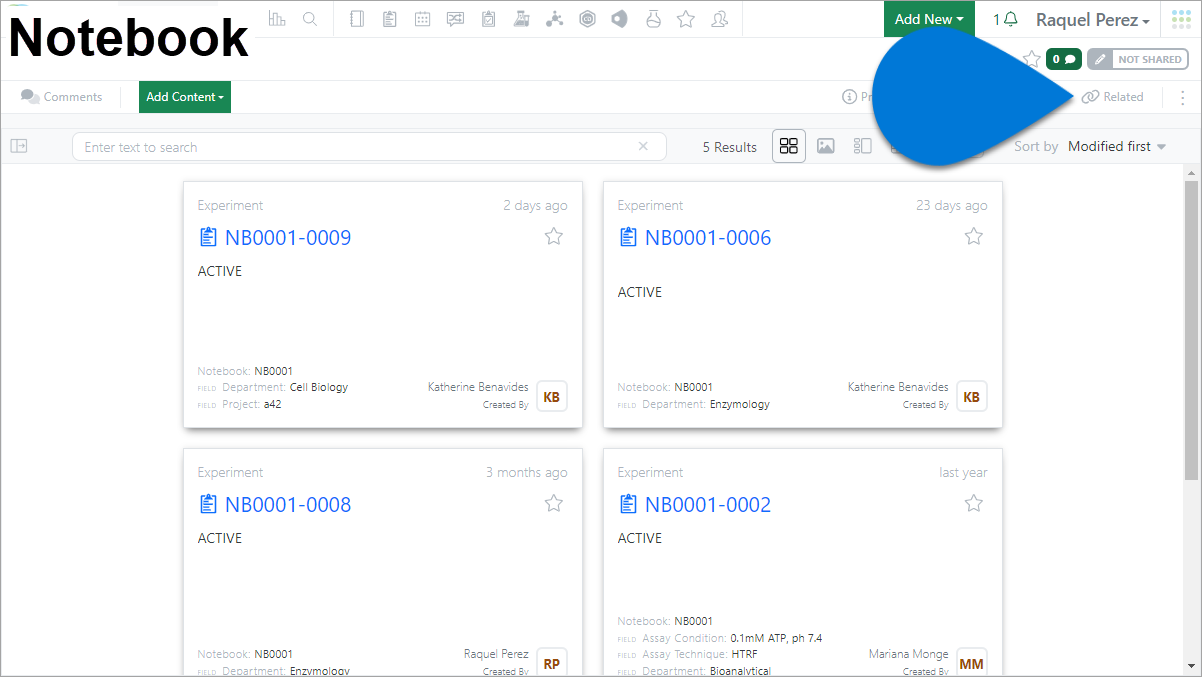Open the search magnifier icon in top bar
This screenshot has width=1202, height=677.
[x=310, y=19]
